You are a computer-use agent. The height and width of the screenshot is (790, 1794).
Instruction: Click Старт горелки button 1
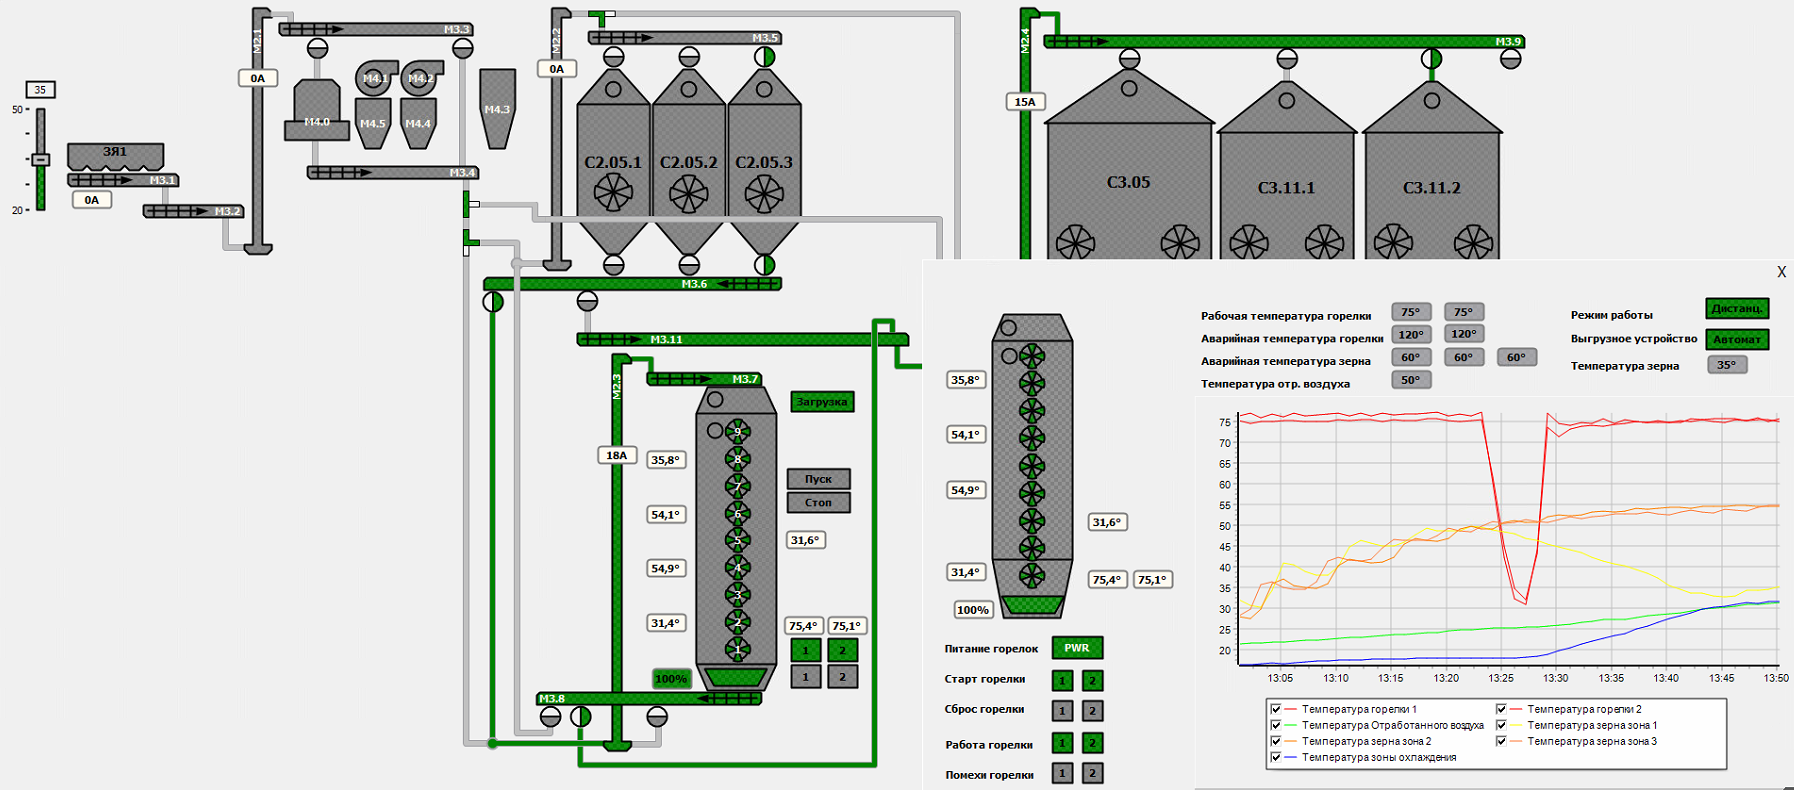(x=1062, y=681)
